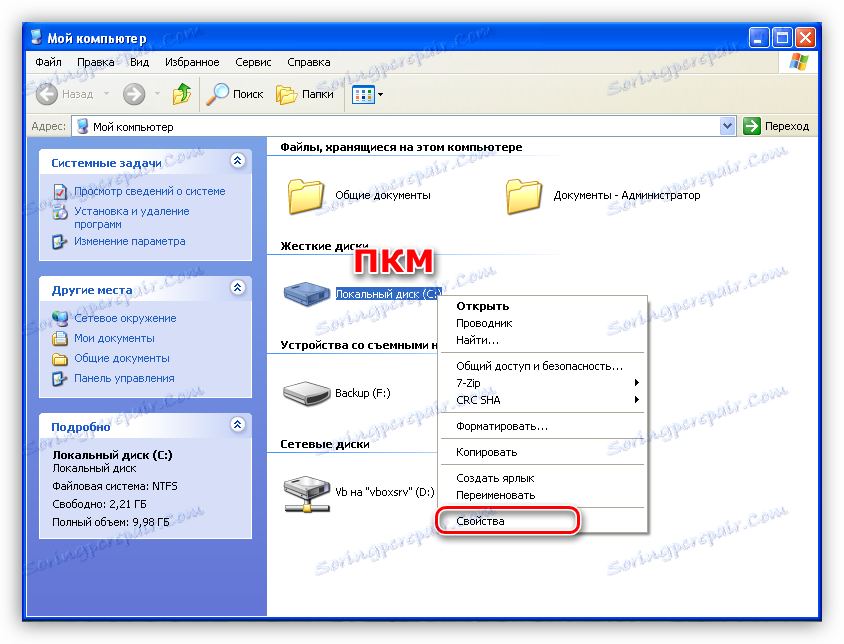Open the Сервис menu
Viewport: 844px width, 644px height.
click(253, 62)
